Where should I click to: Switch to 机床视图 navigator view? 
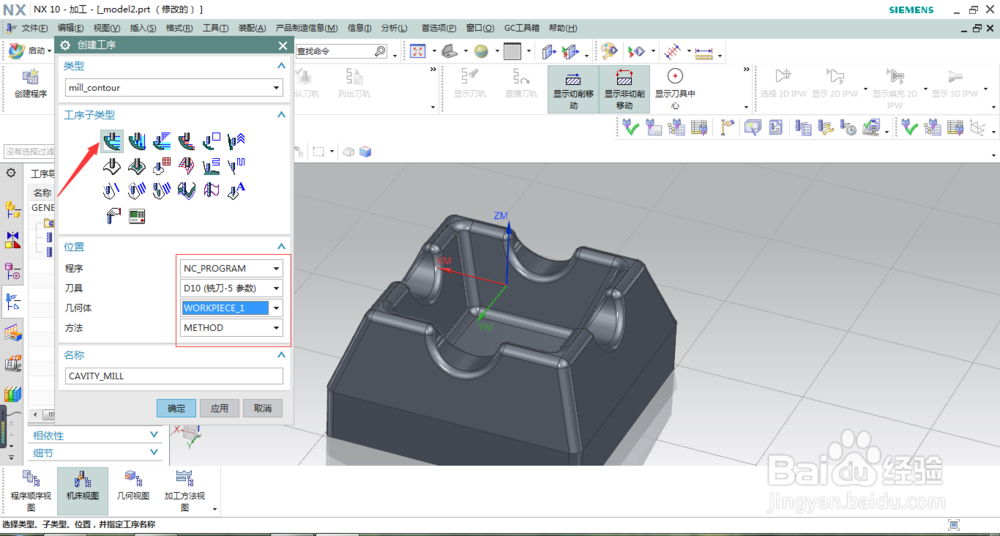[82, 491]
